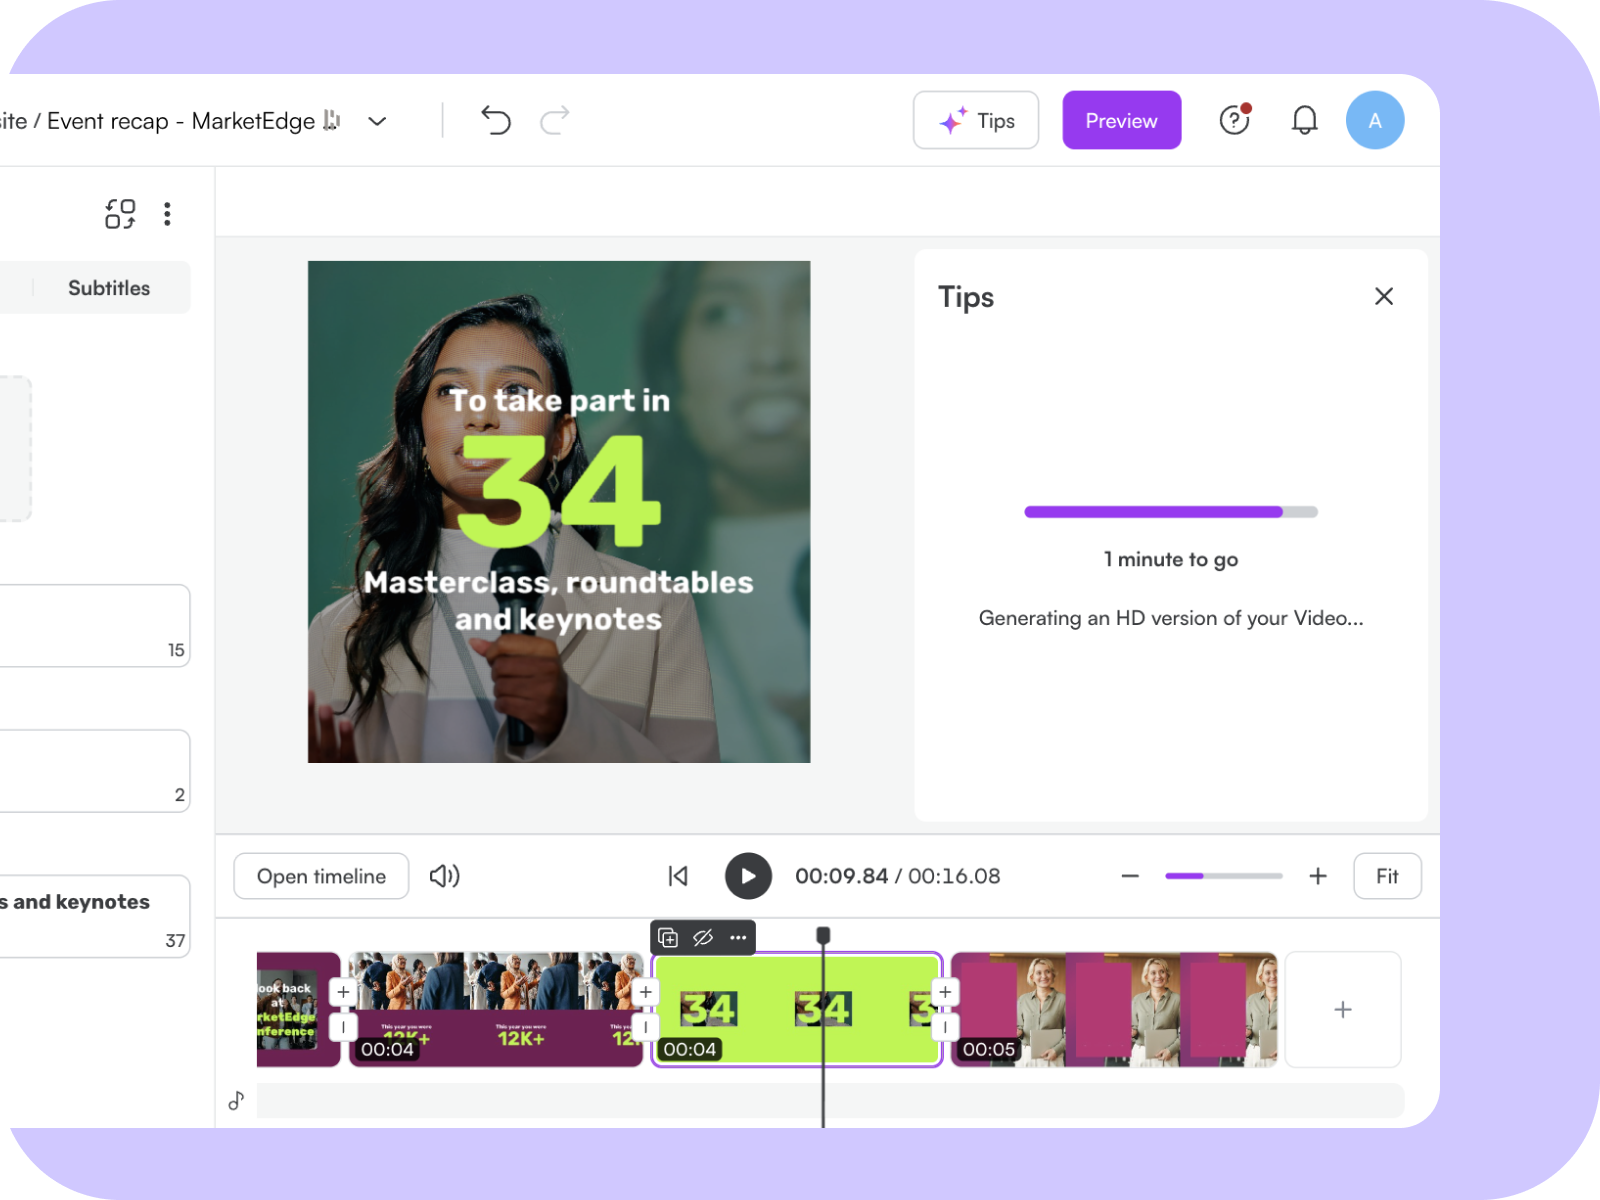Play the video
The height and width of the screenshot is (1200, 1600).
[x=748, y=876]
